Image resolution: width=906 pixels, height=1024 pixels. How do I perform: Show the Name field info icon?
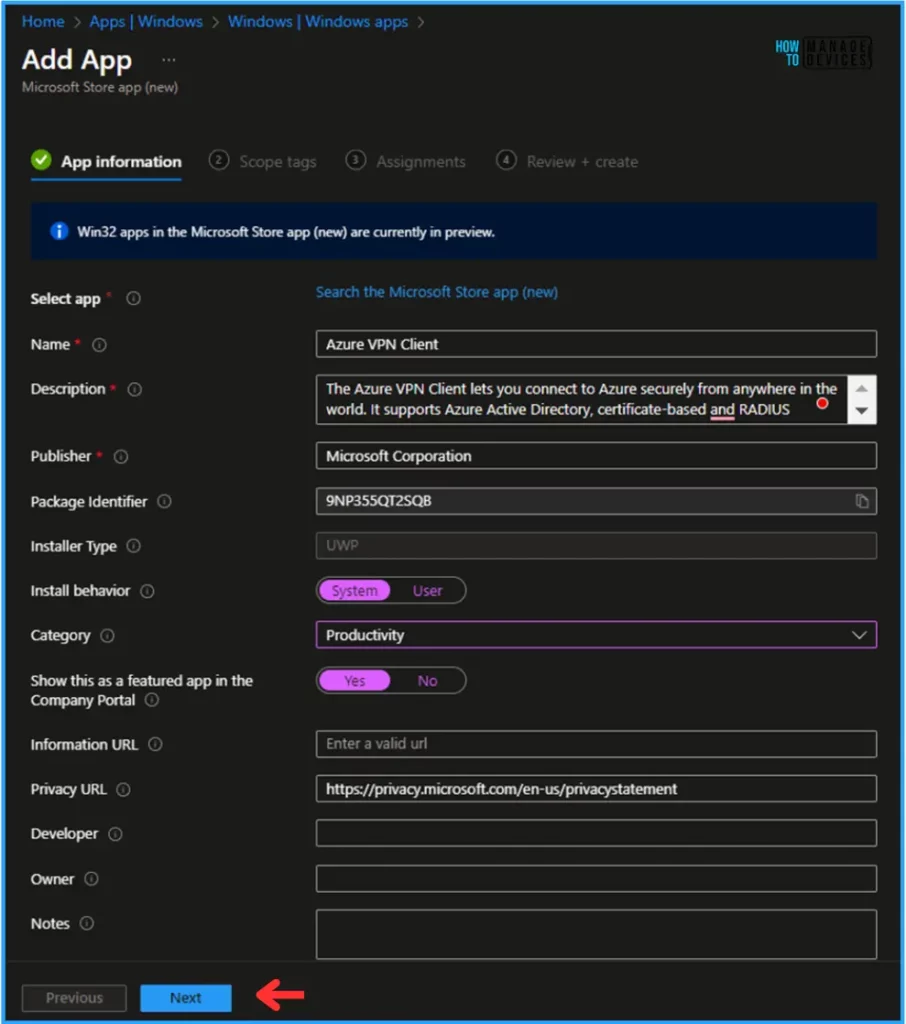(x=99, y=345)
